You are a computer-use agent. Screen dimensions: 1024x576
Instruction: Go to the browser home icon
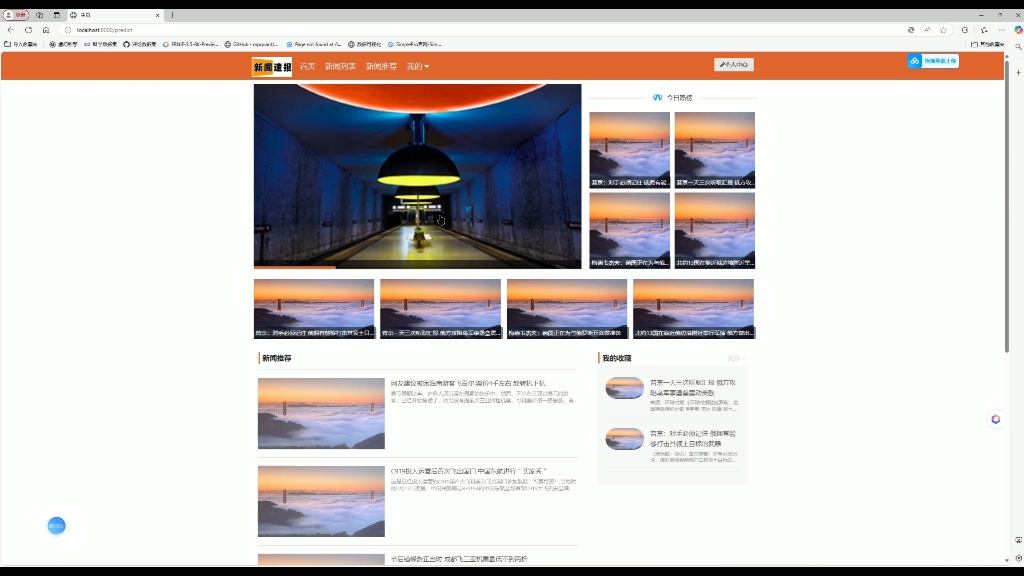point(46,30)
